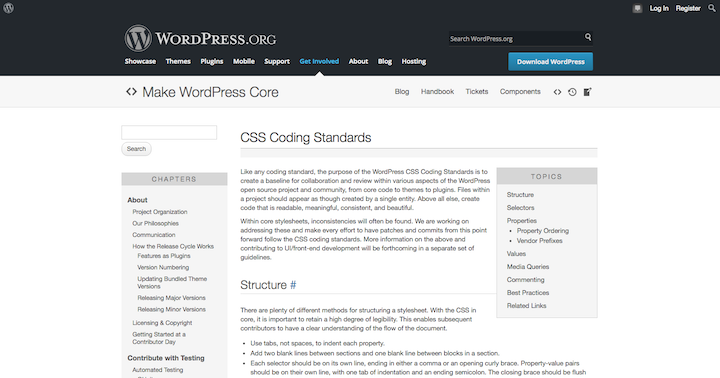The image size is (720, 378).
Task: Jump to Media Queries topic
Action: [528, 266]
